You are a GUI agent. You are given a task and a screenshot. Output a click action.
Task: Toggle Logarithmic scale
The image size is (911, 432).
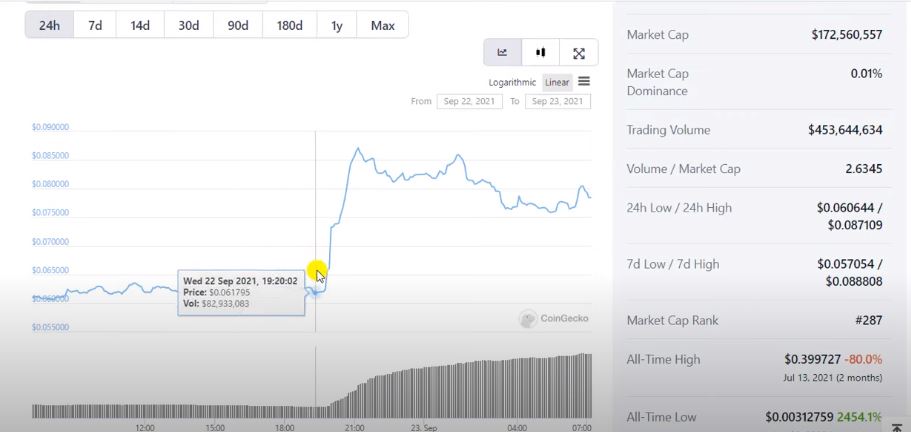pyautogui.click(x=512, y=82)
